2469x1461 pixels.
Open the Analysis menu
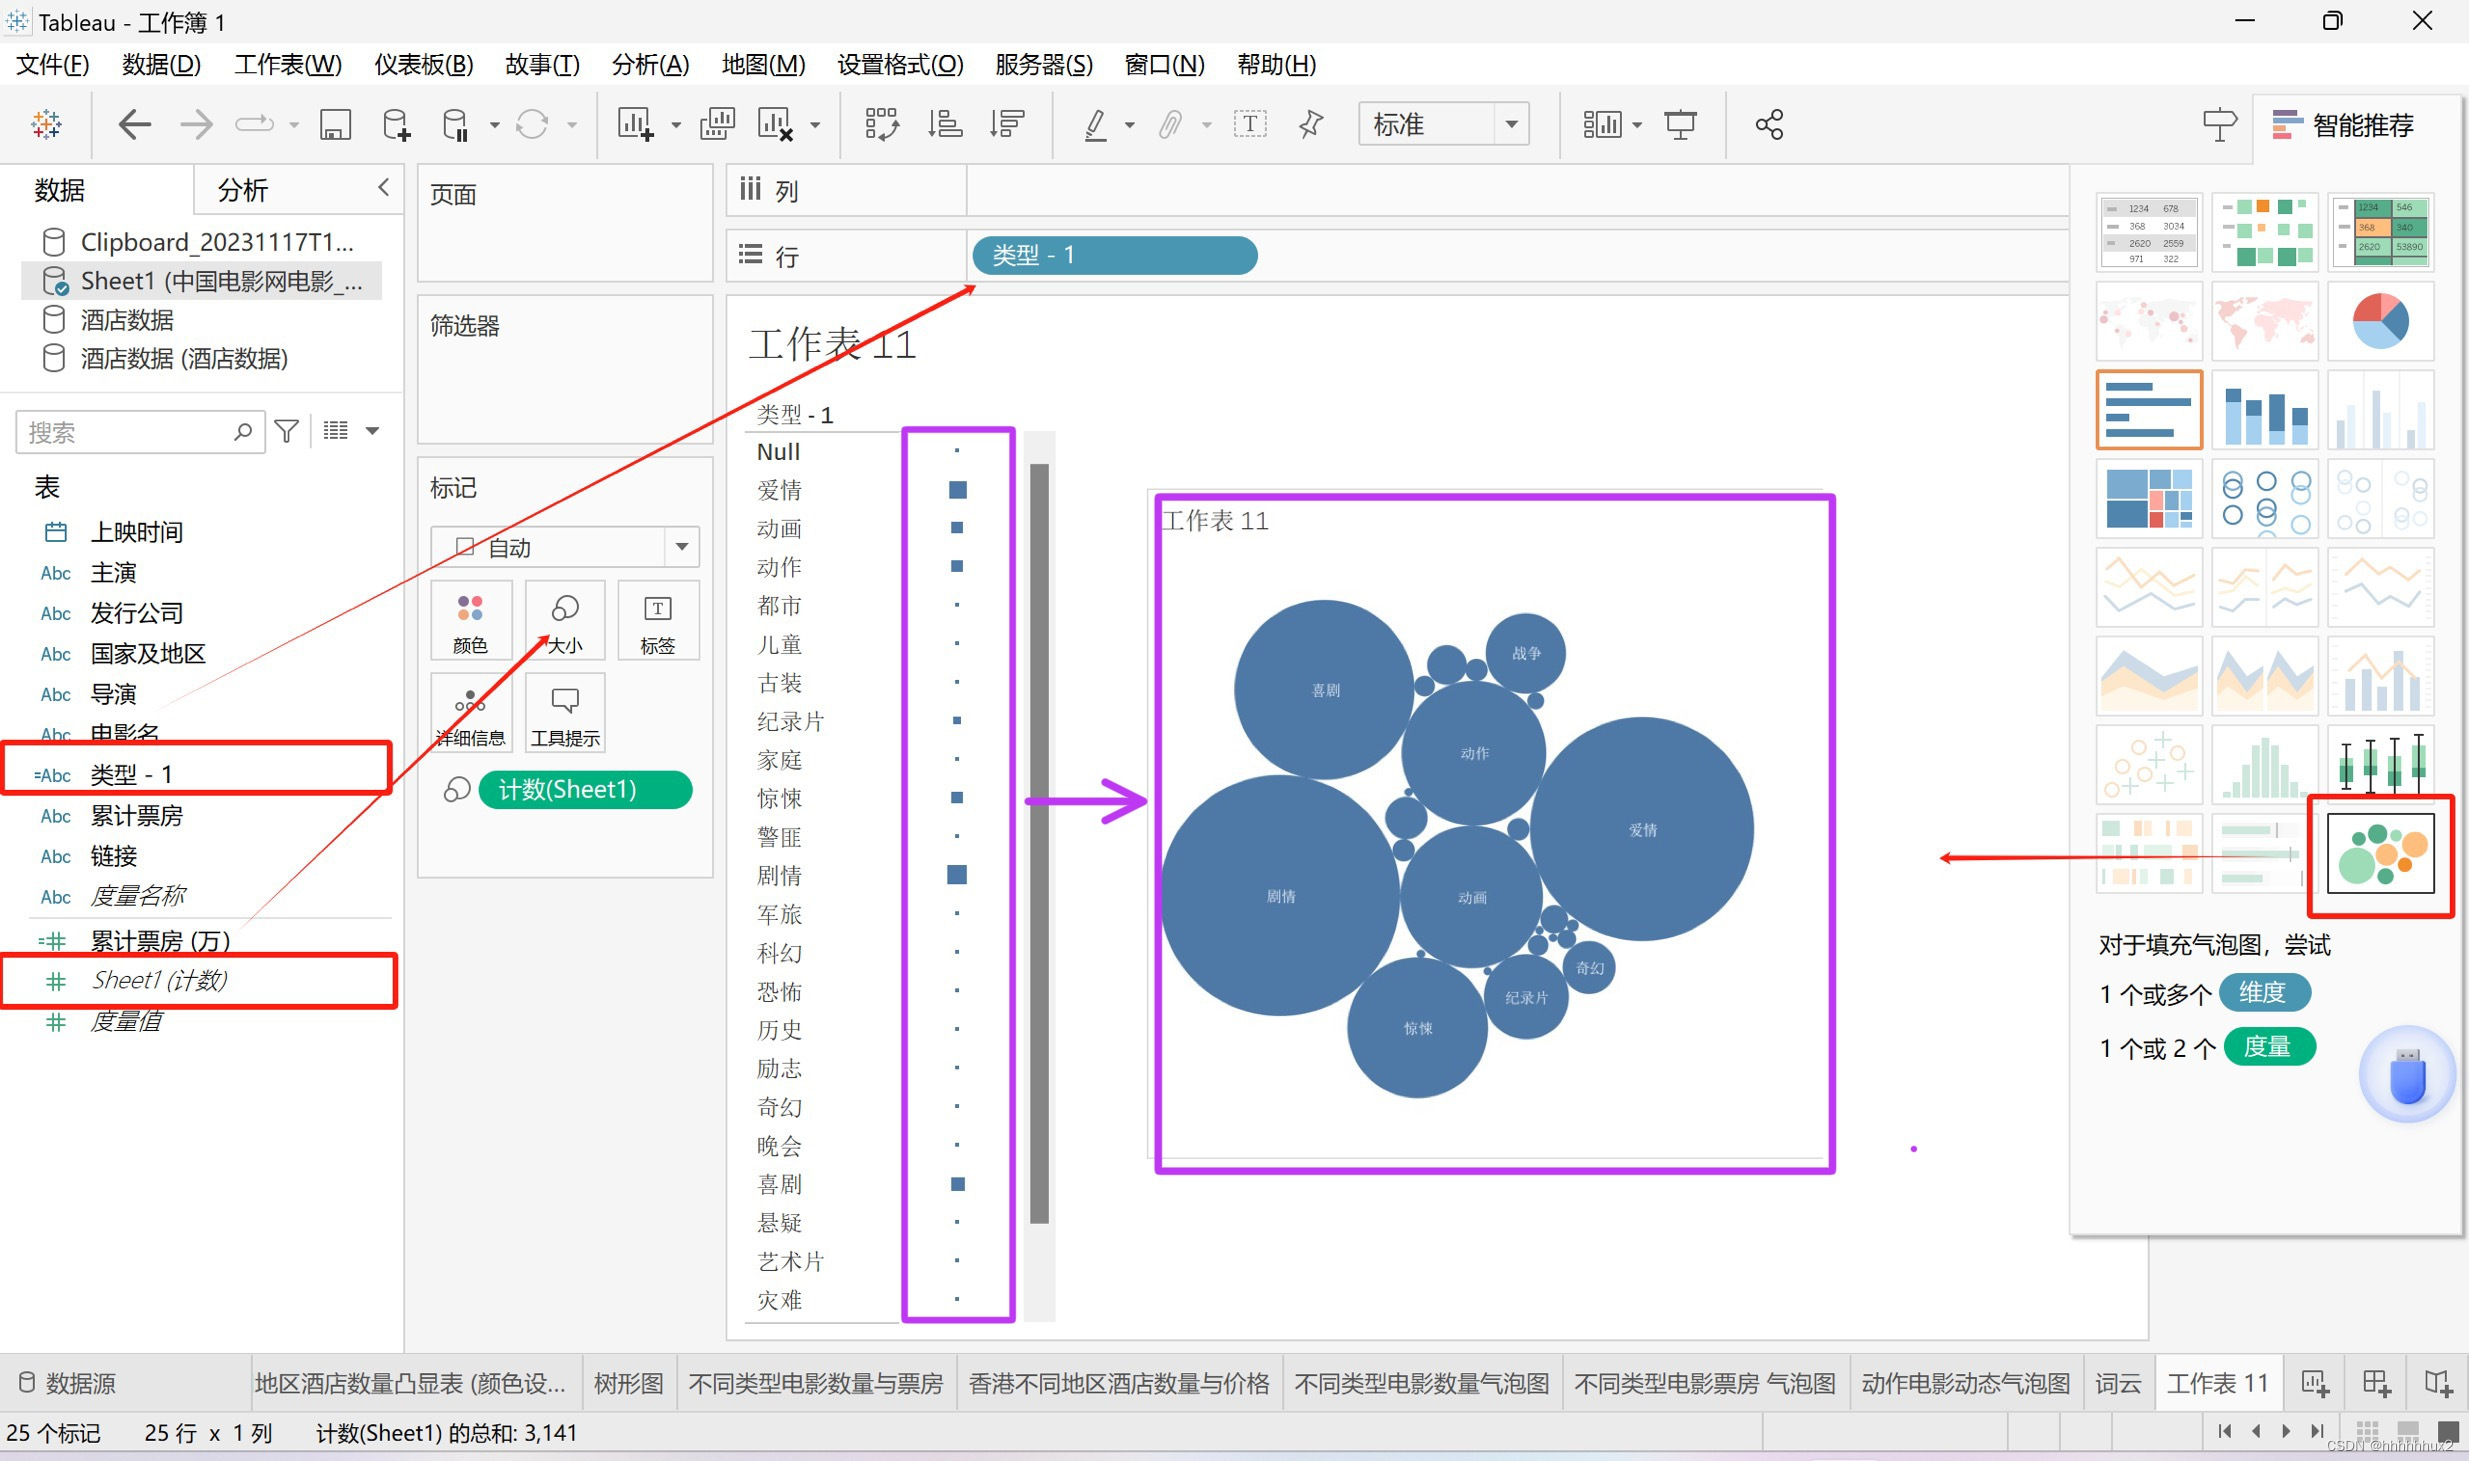(x=650, y=65)
